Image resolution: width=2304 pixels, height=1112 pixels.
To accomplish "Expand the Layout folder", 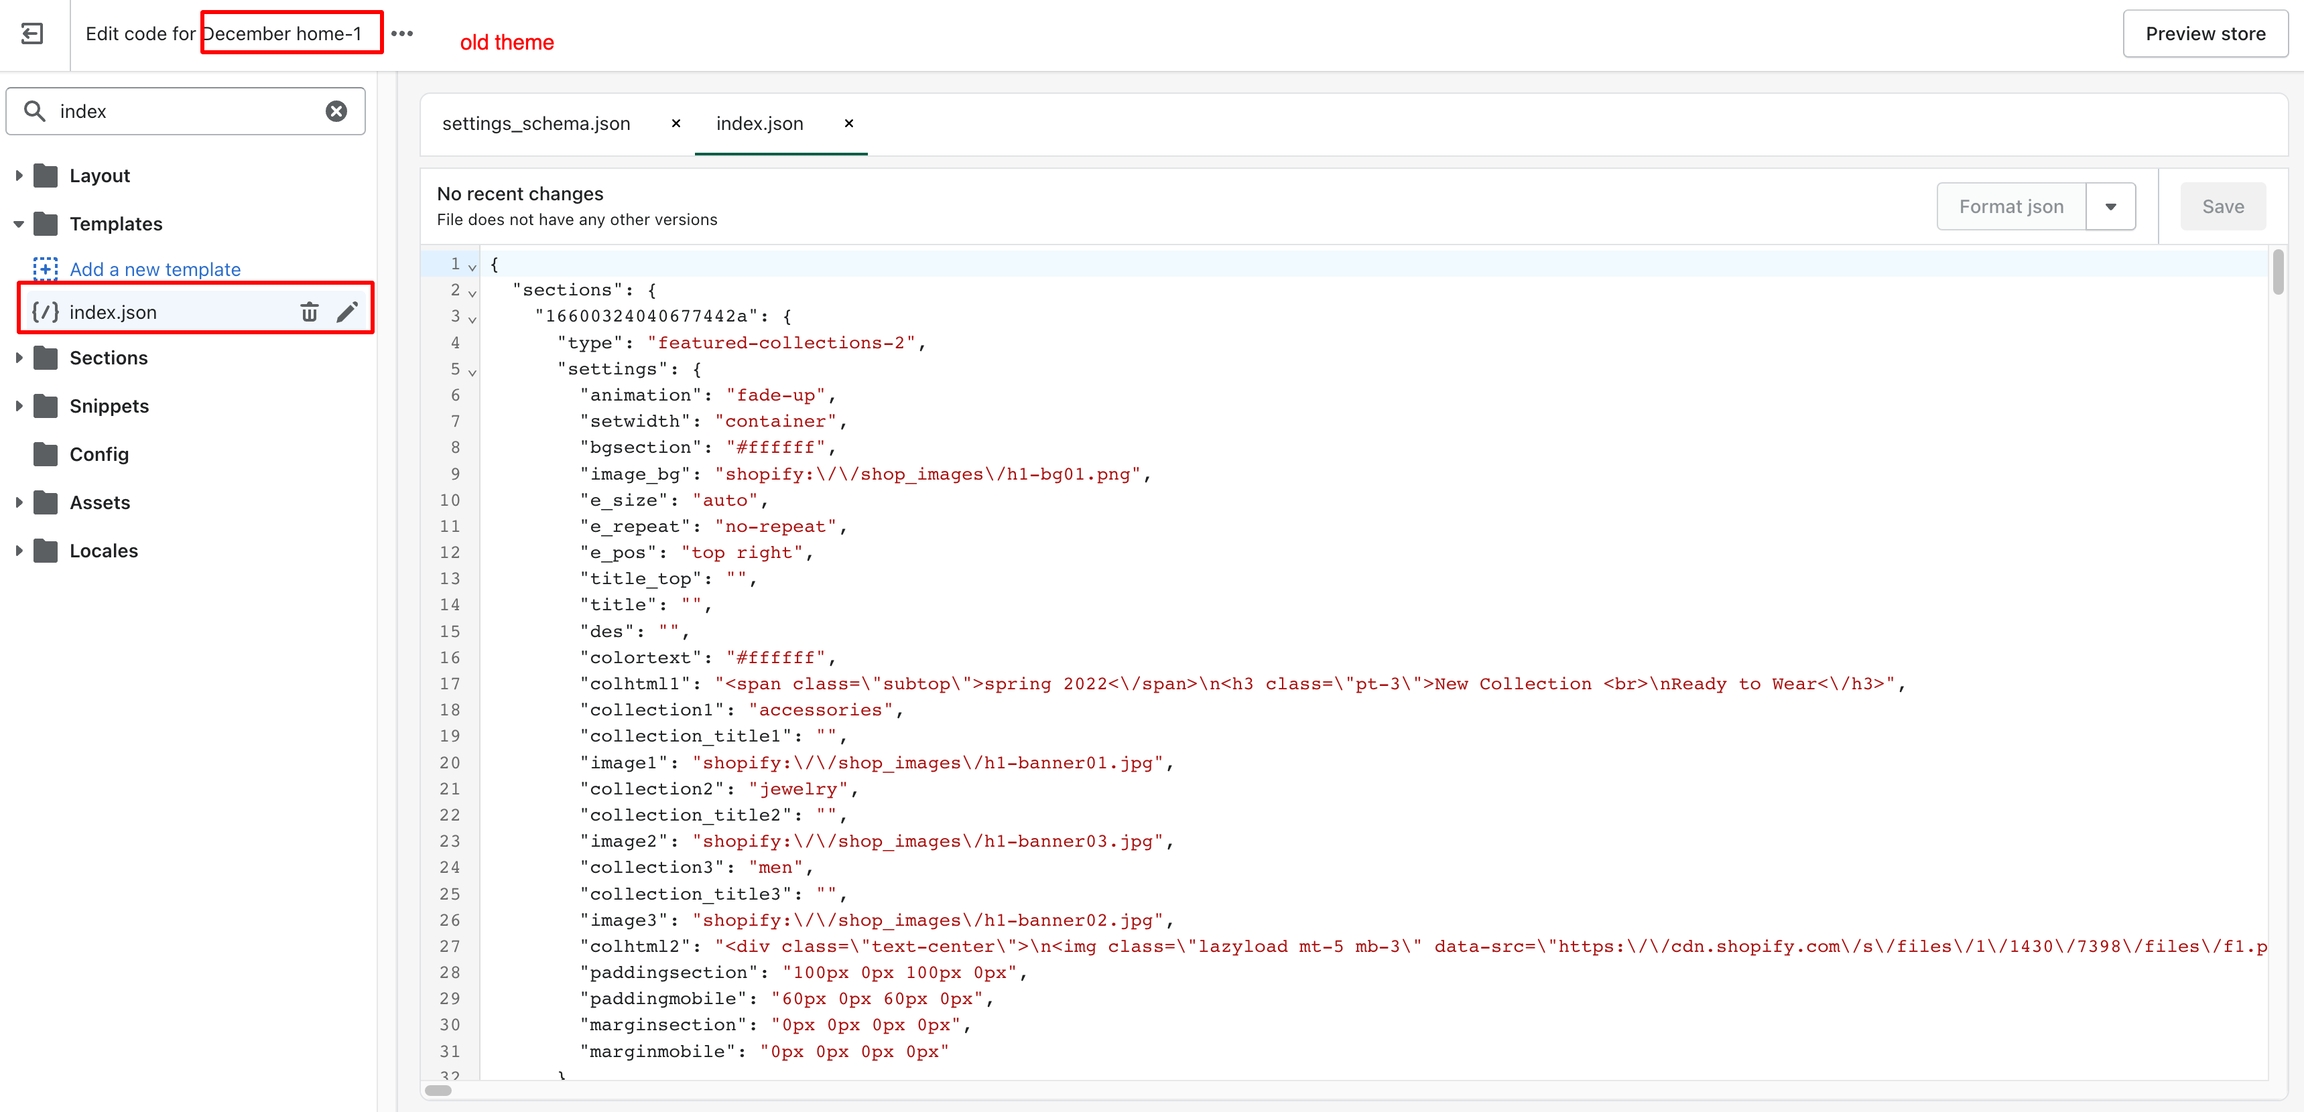I will [19, 176].
